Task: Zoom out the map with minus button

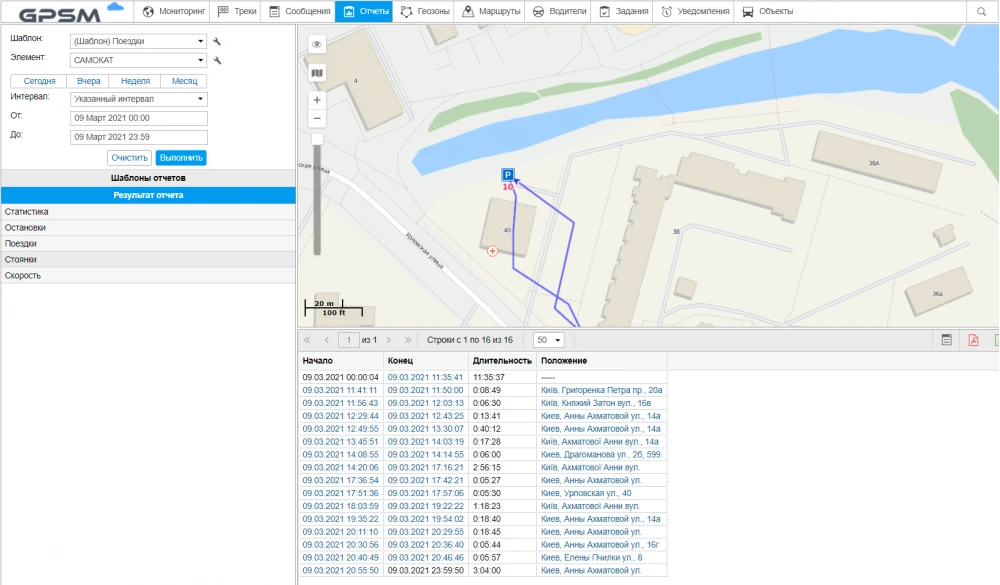Action: [317, 118]
